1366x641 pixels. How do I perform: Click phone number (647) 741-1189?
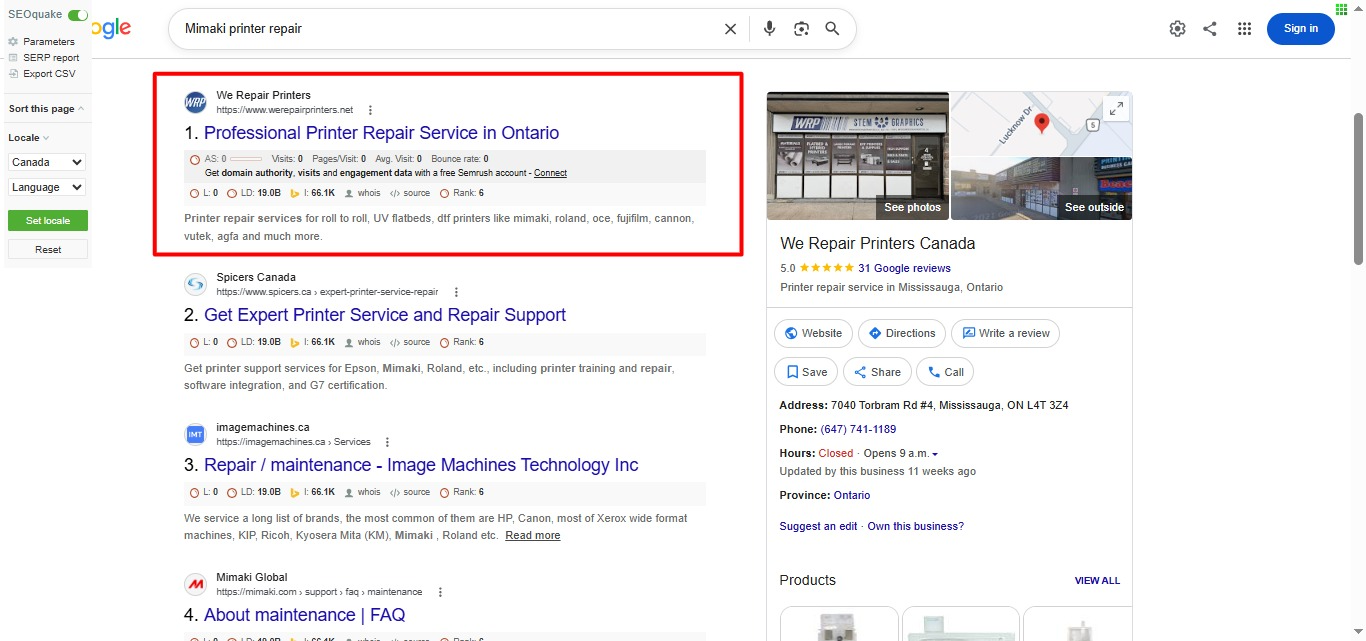tap(858, 429)
